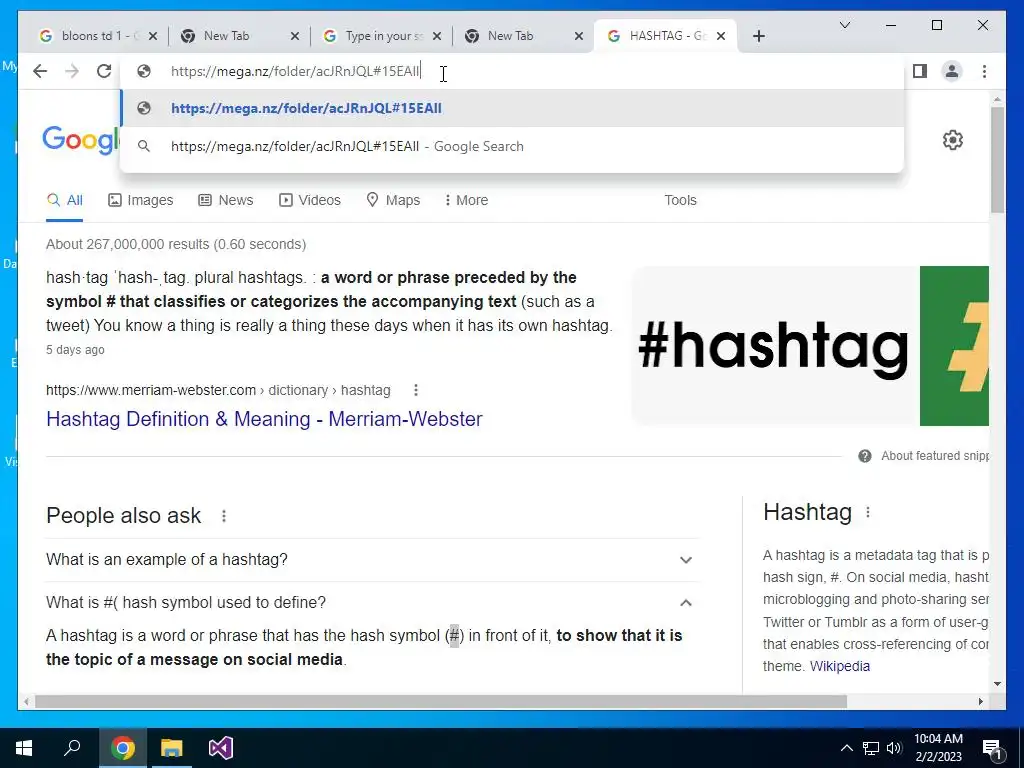Open Chrome's three-dot menu
The image size is (1024, 768).
pyautogui.click(x=984, y=71)
